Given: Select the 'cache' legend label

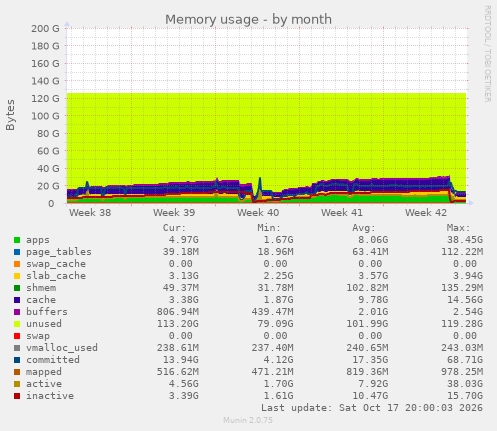Looking at the screenshot, I should pos(41,300).
